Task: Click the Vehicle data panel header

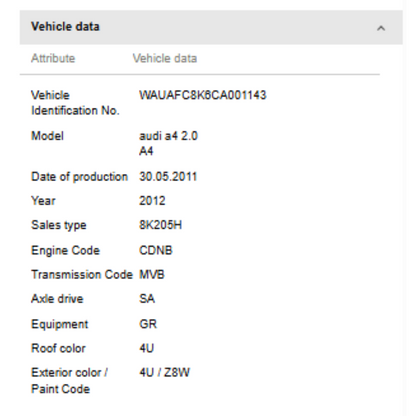Action: [x=211, y=27]
